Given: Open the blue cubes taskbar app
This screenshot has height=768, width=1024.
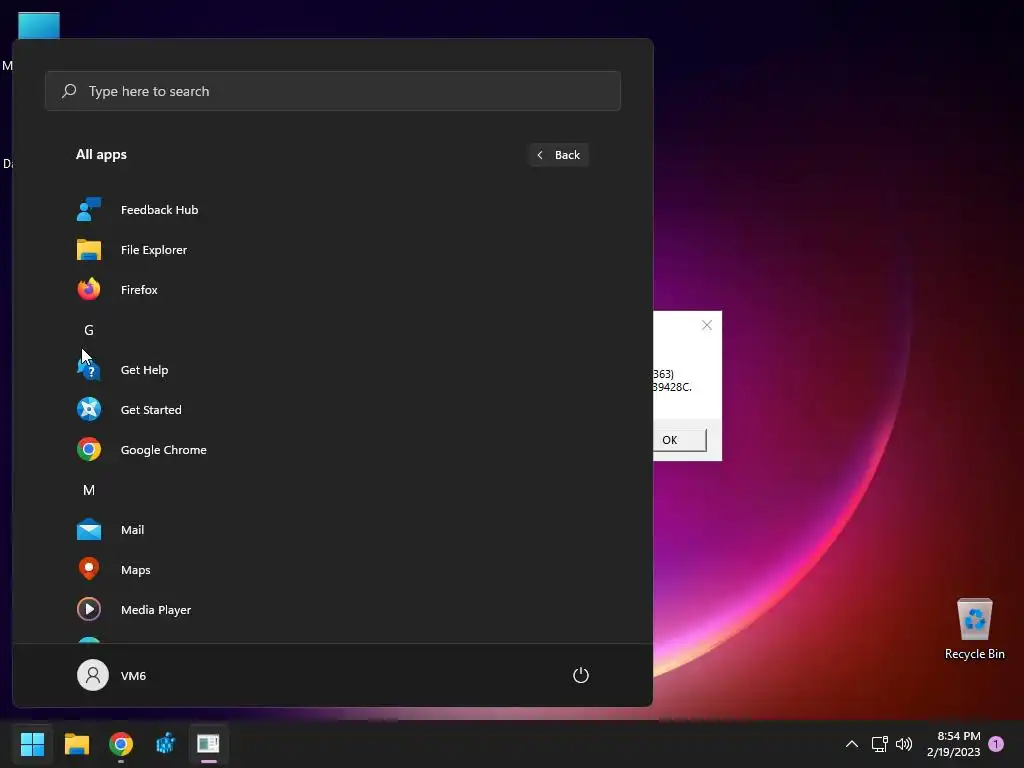Looking at the screenshot, I should 165,744.
